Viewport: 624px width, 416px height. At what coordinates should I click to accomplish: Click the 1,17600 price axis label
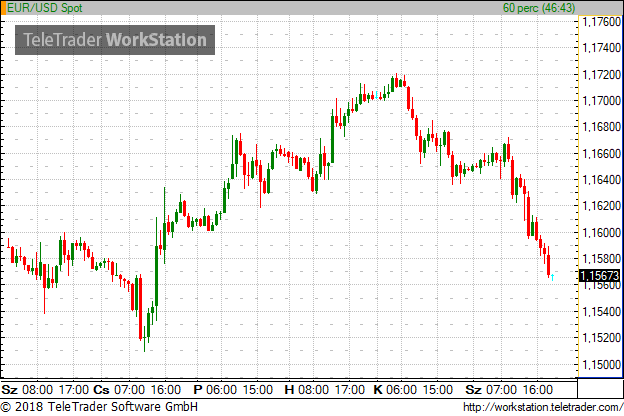[x=601, y=22]
